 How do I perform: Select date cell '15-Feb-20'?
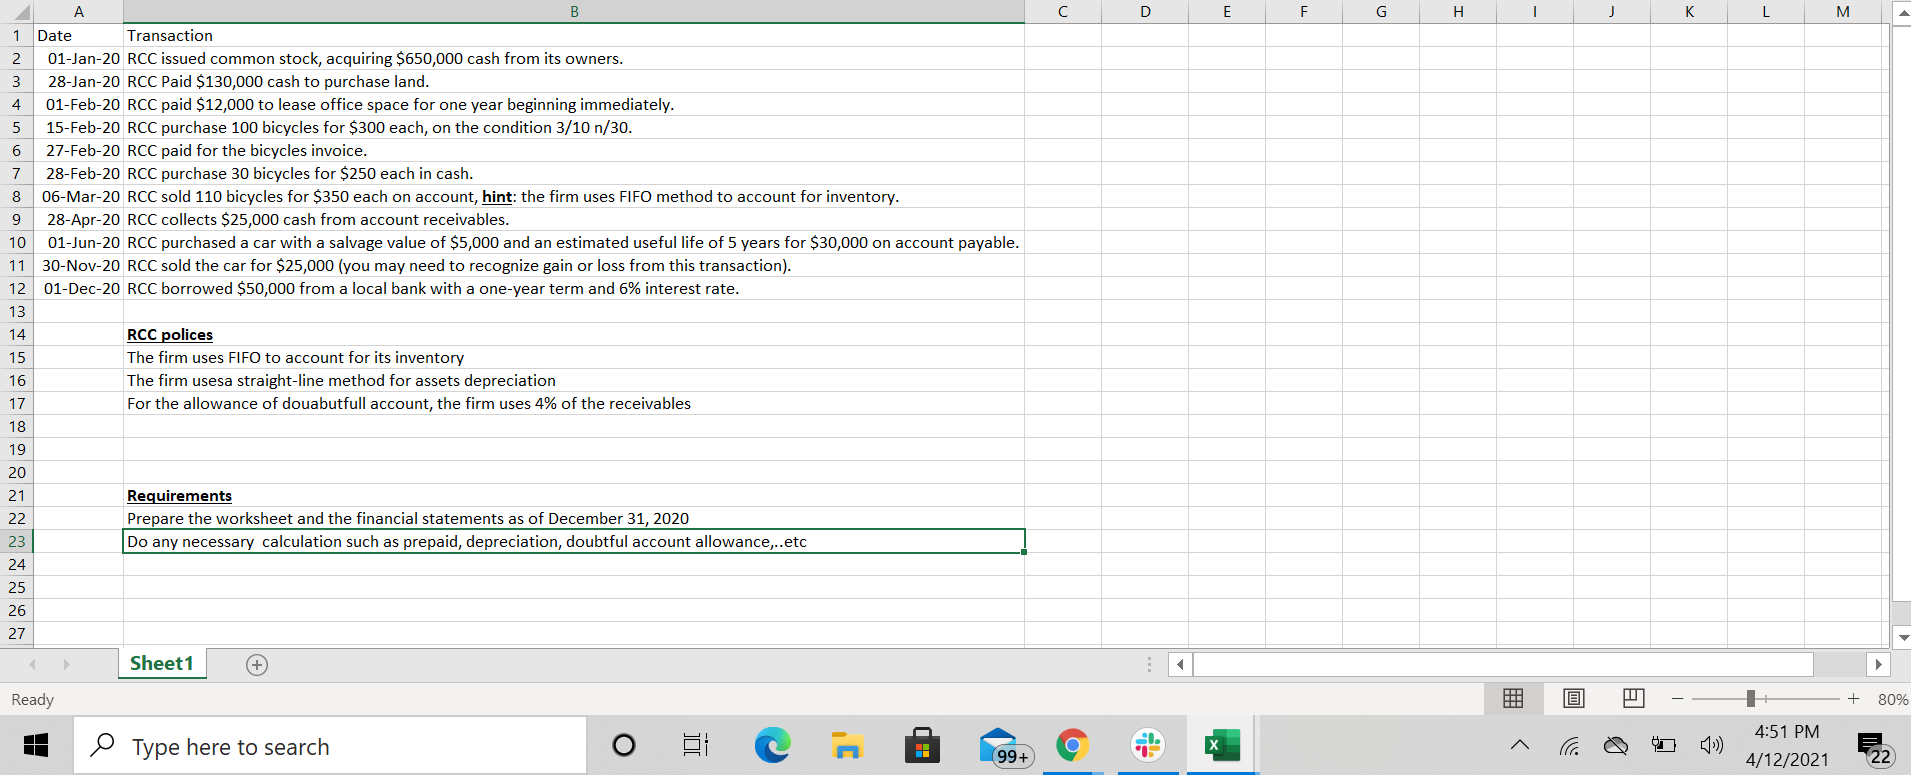click(78, 127)
